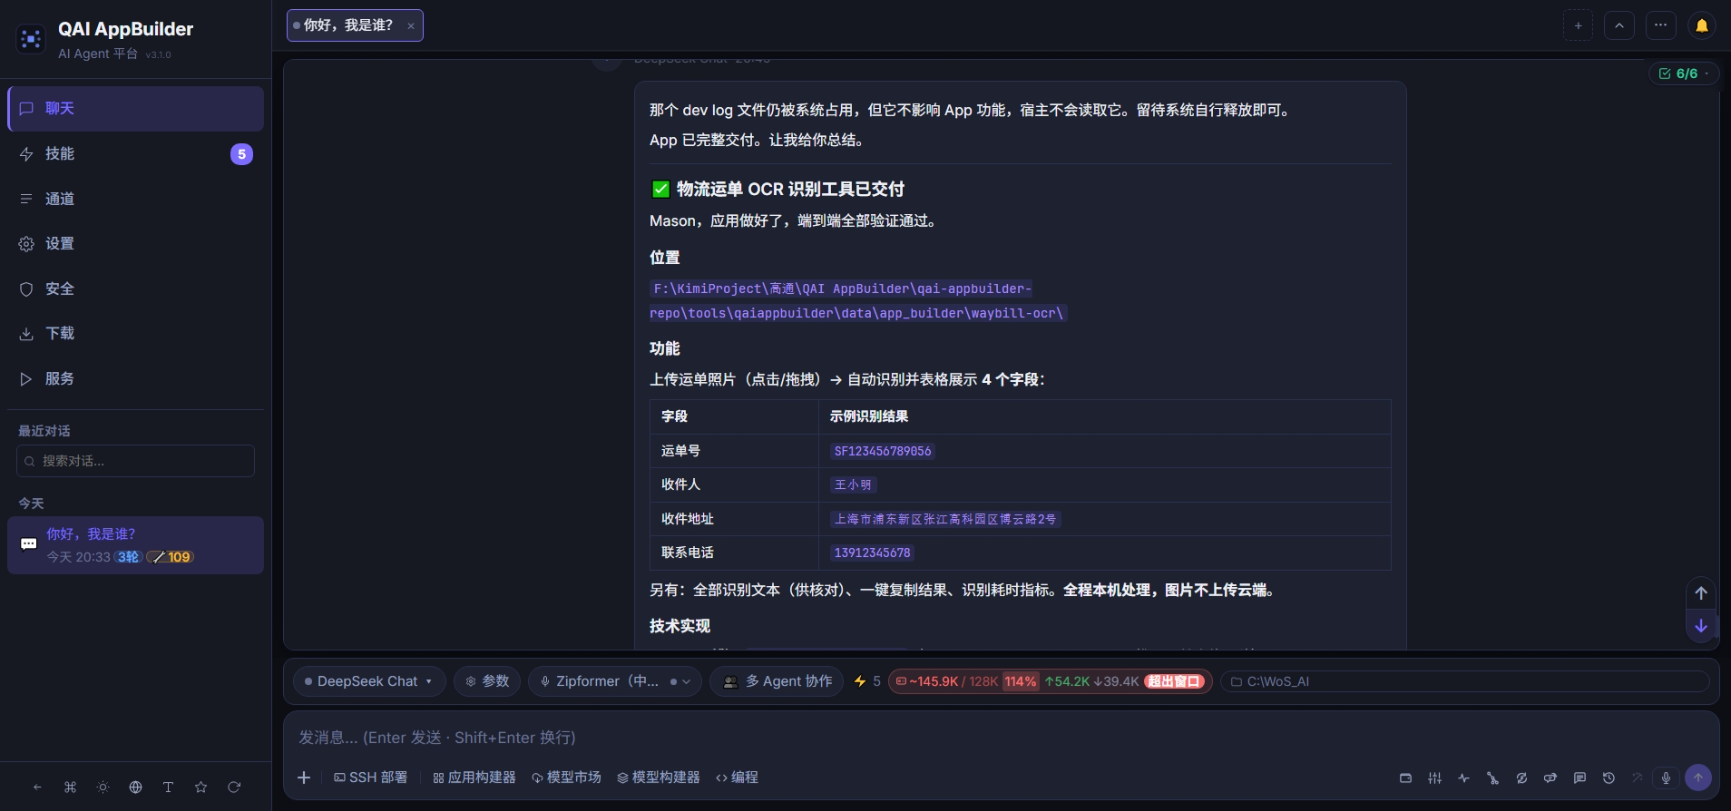Click the pulse activity icon in composer

1464,777
